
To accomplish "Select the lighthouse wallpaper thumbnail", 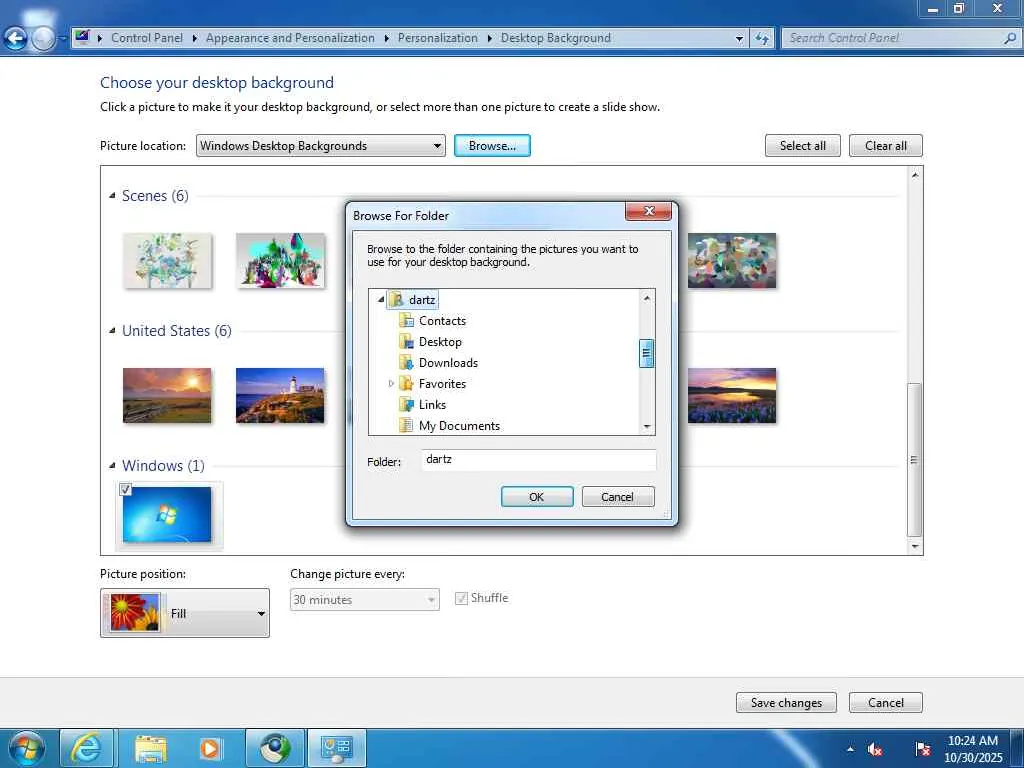I will point(280,395).
